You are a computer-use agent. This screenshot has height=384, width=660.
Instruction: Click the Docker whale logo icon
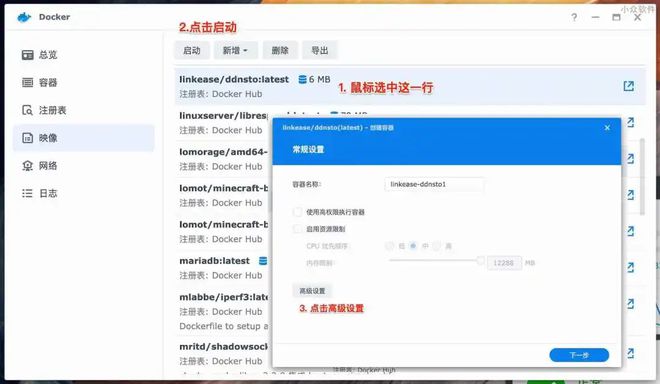pyautogui.click(x=24, y=17)
